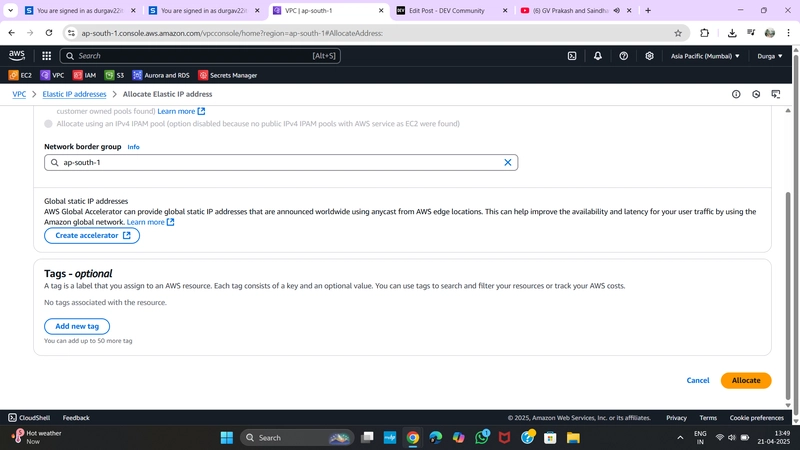Open the S3 favorite shortcut
The height and width of the screenshot is (450, 800).
114,75
